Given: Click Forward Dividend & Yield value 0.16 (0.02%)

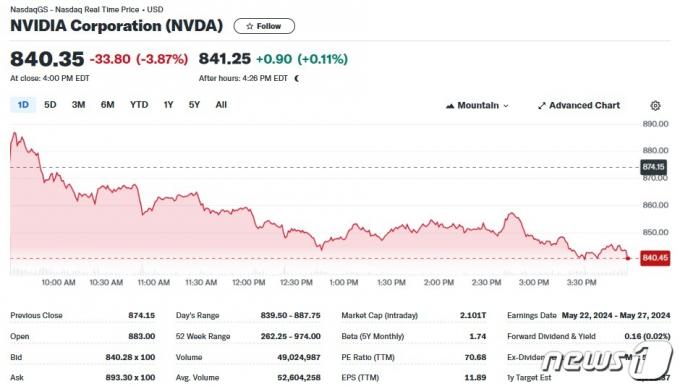Looking at the screenshot, I should (647, 336).
